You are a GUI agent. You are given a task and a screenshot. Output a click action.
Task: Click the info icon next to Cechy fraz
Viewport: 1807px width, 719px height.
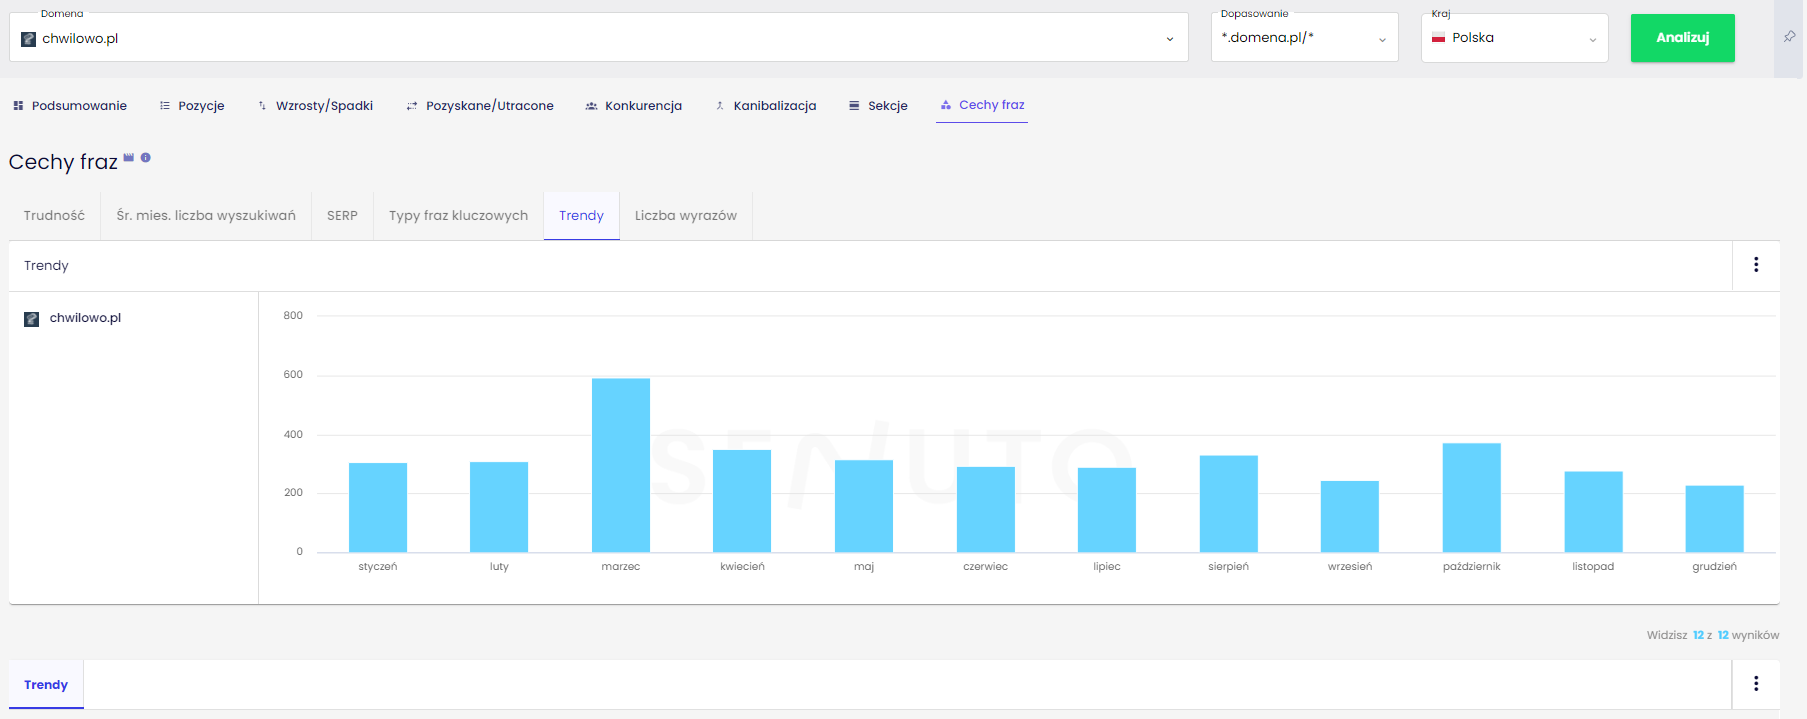pyautogui.click(x=146, y=157)
